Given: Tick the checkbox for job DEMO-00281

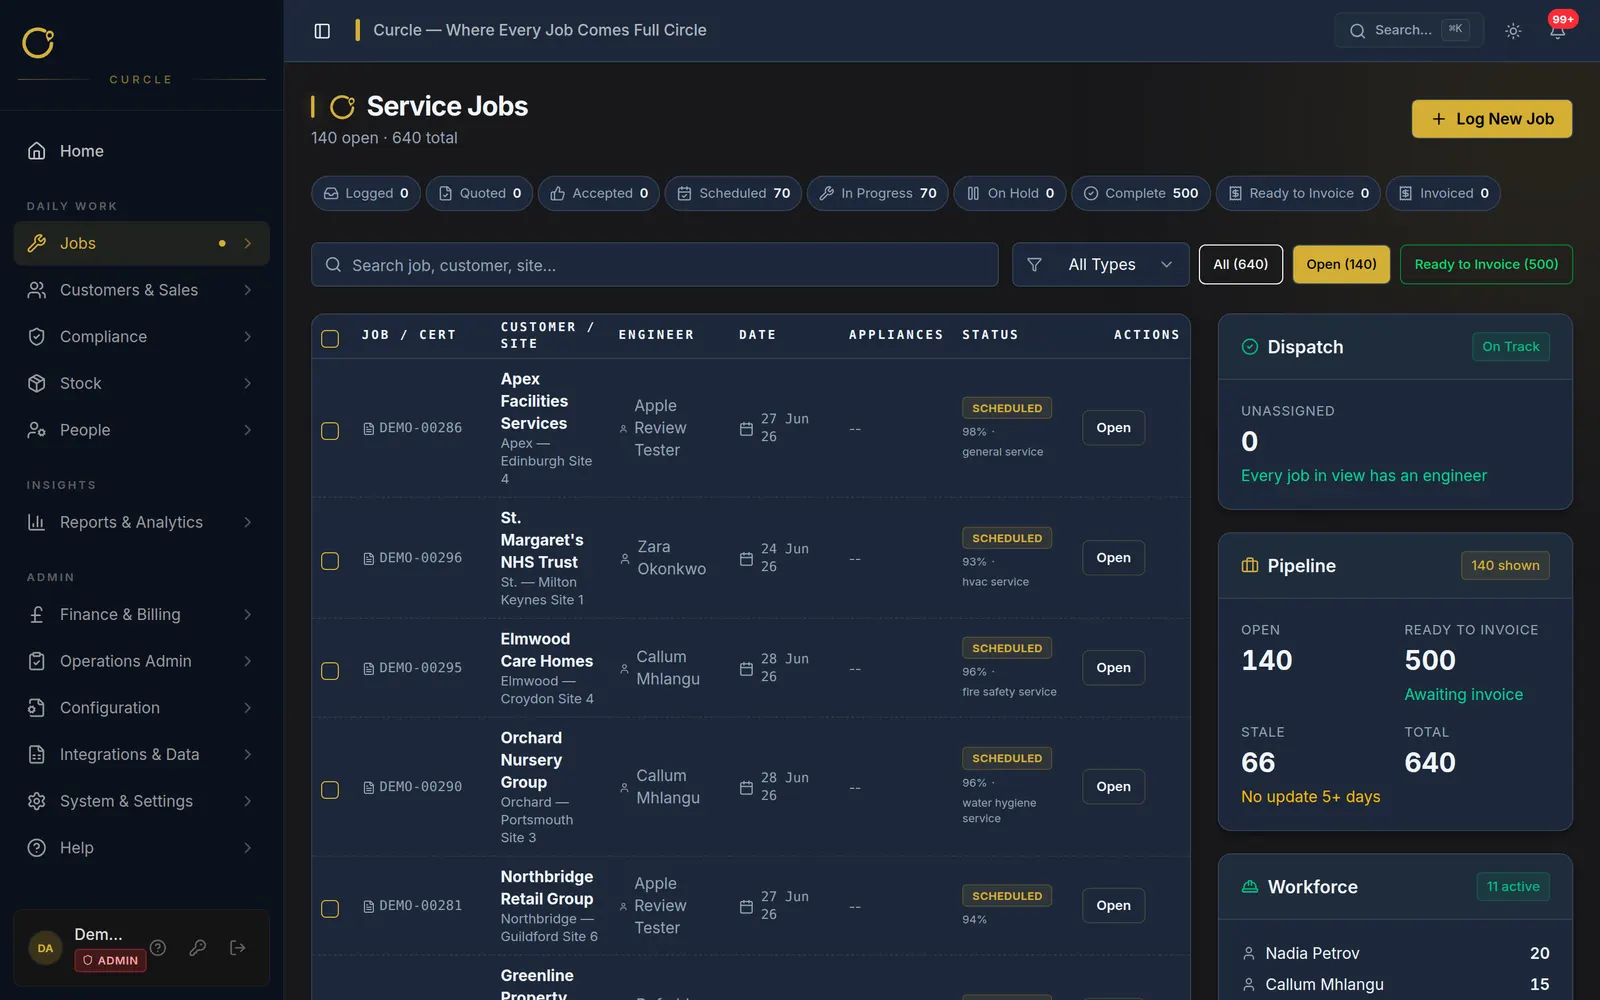Looking at the screenshot, I should (330, 909).
